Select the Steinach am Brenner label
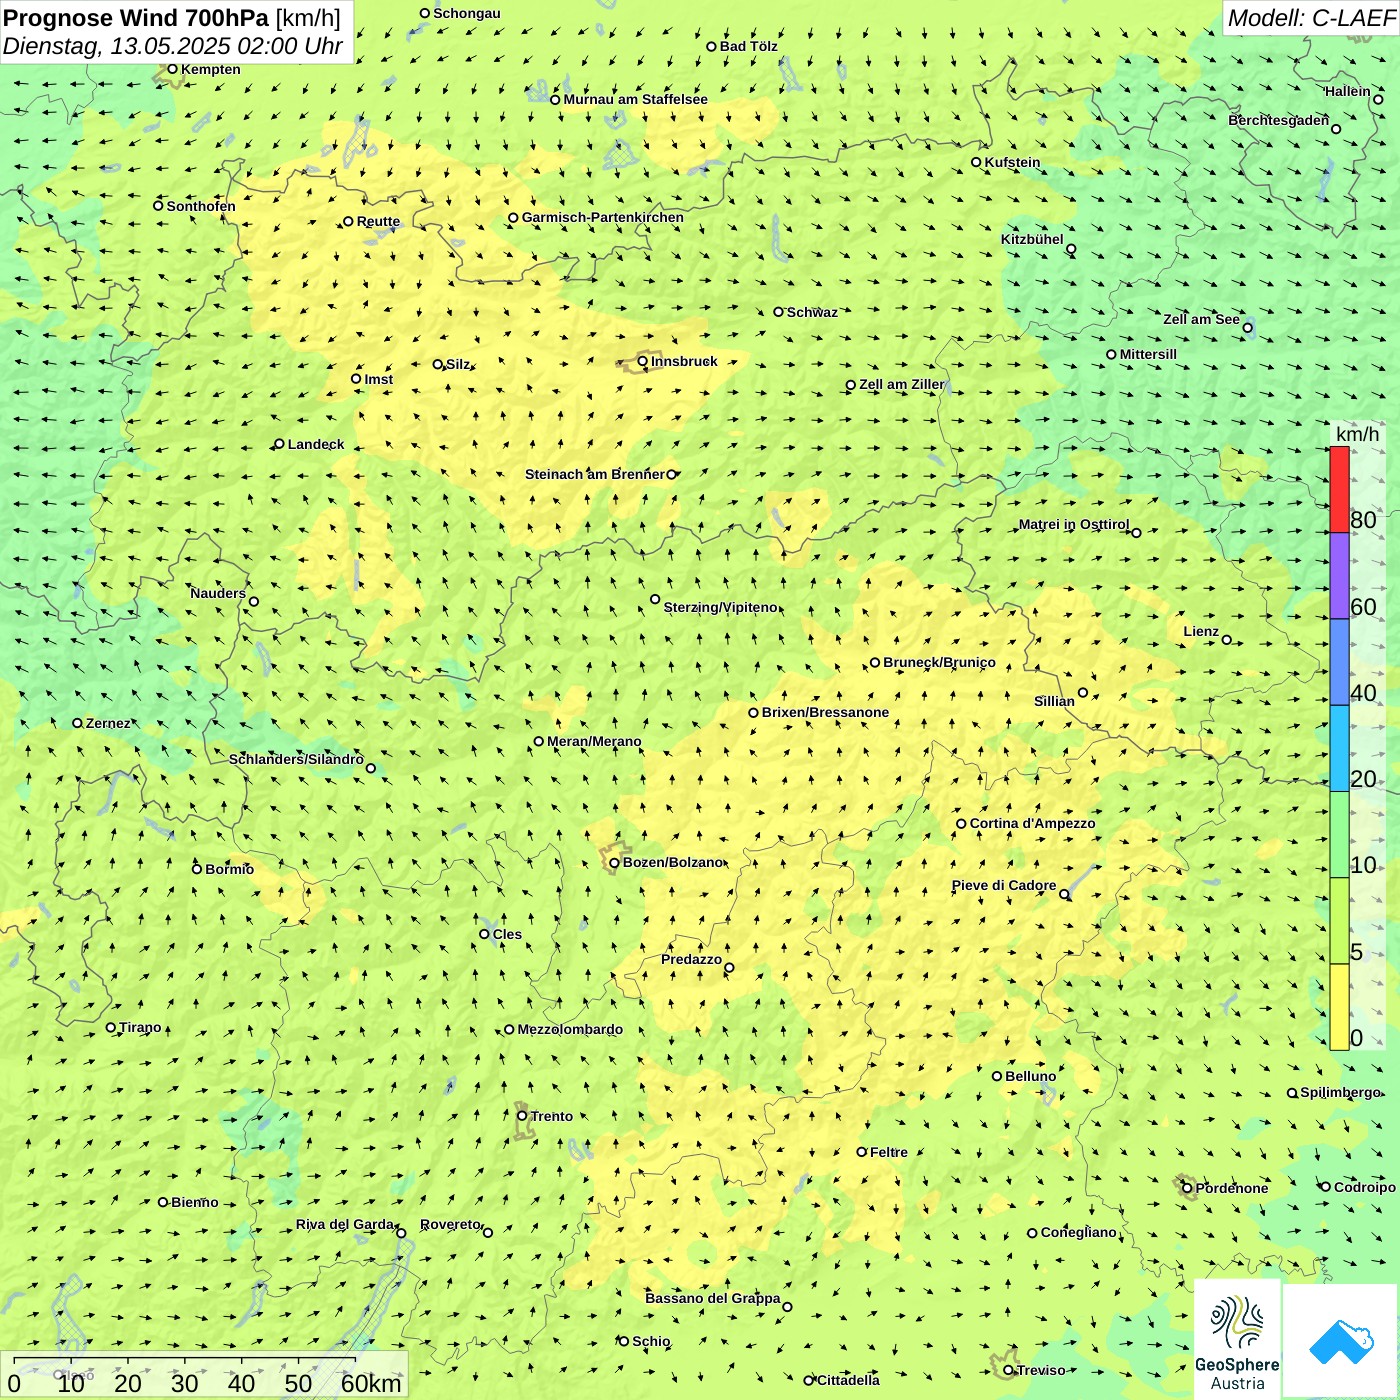Viewport: 1400px width, 1400px height. pyautogui.click(x=594, y=474)
